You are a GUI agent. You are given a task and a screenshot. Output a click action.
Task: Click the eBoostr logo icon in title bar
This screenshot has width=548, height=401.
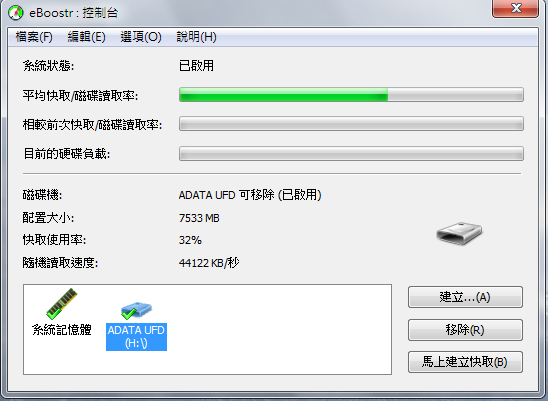pyautogui.click(x=15, y=13)
